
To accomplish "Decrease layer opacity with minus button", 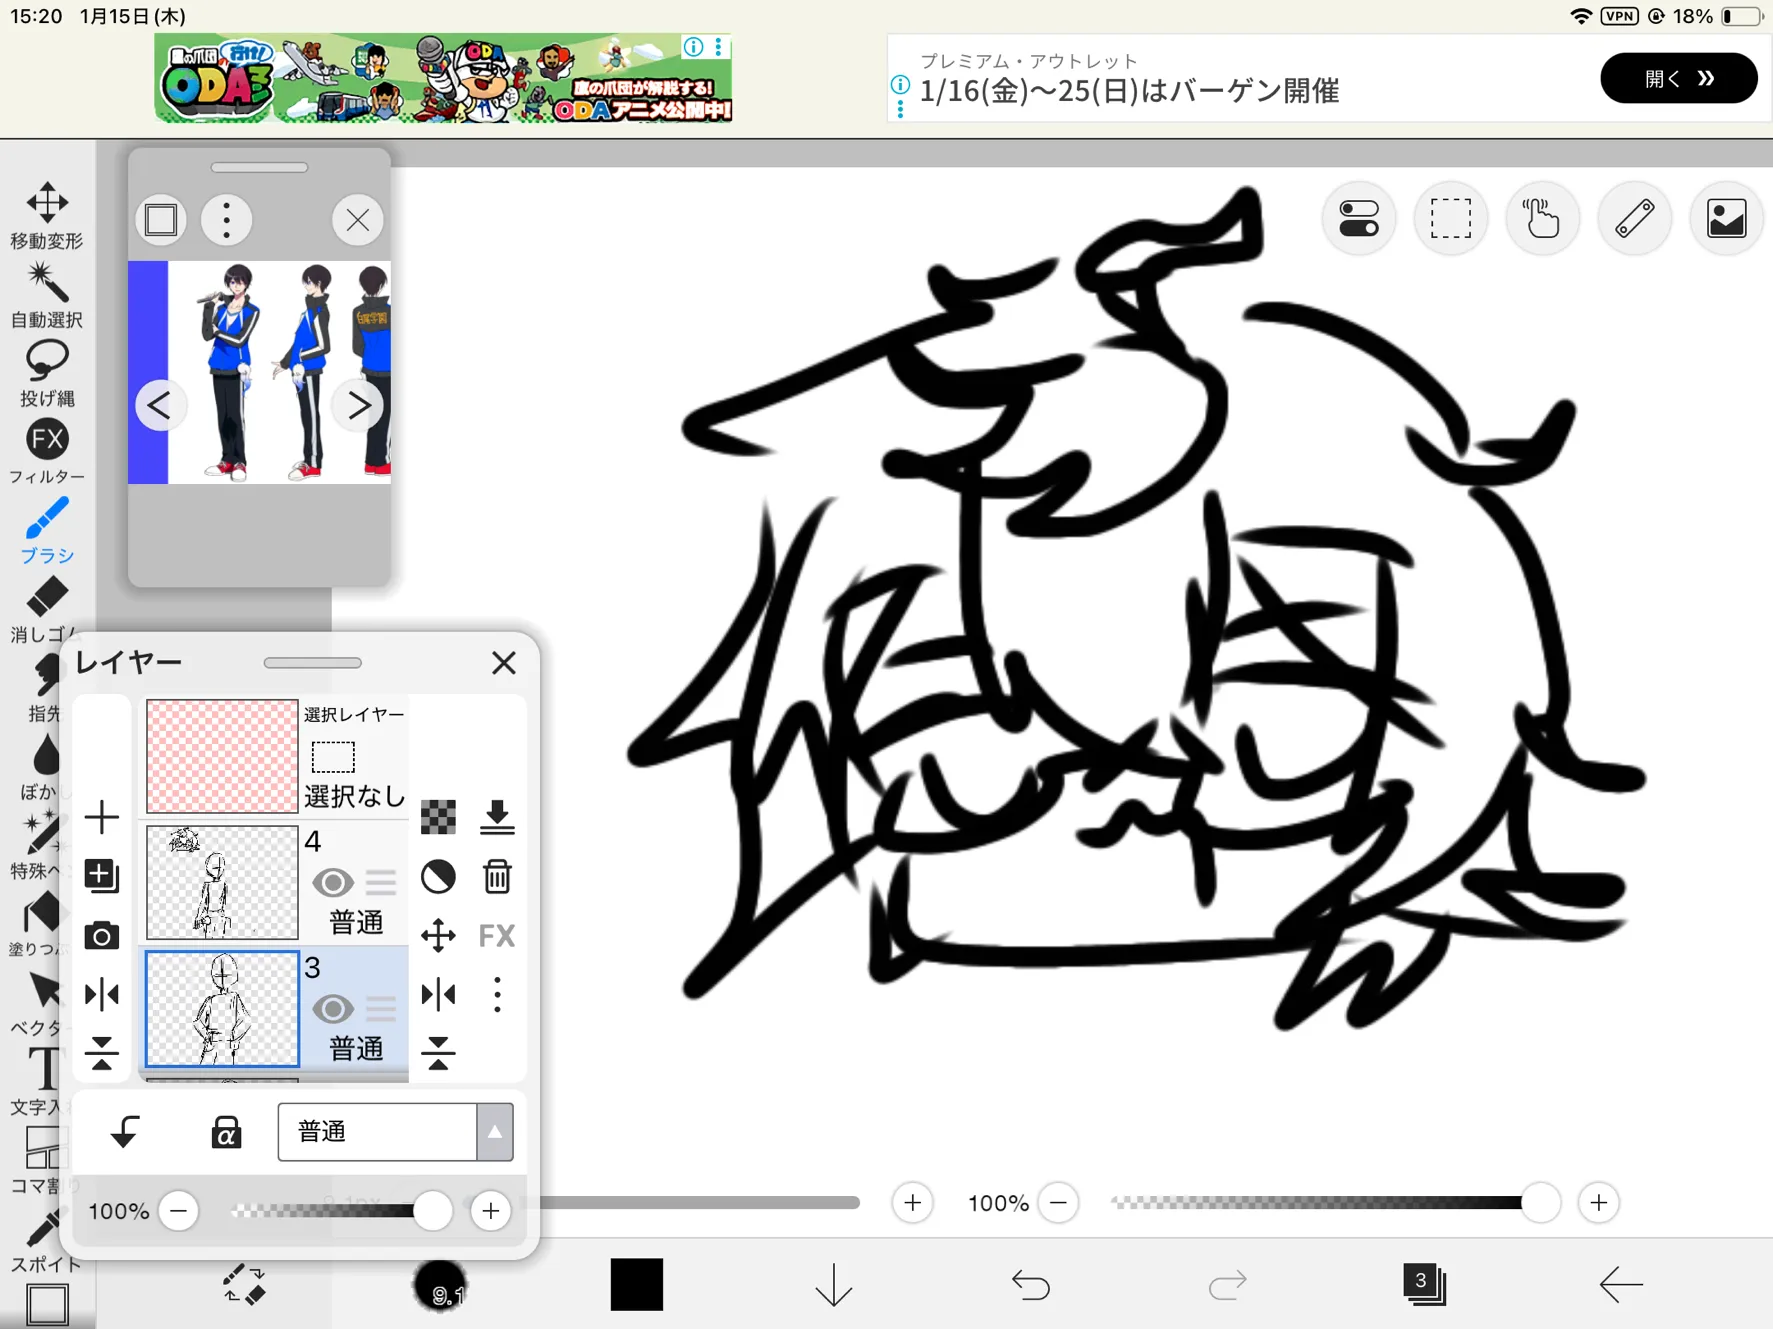I will click(179, 1211).
